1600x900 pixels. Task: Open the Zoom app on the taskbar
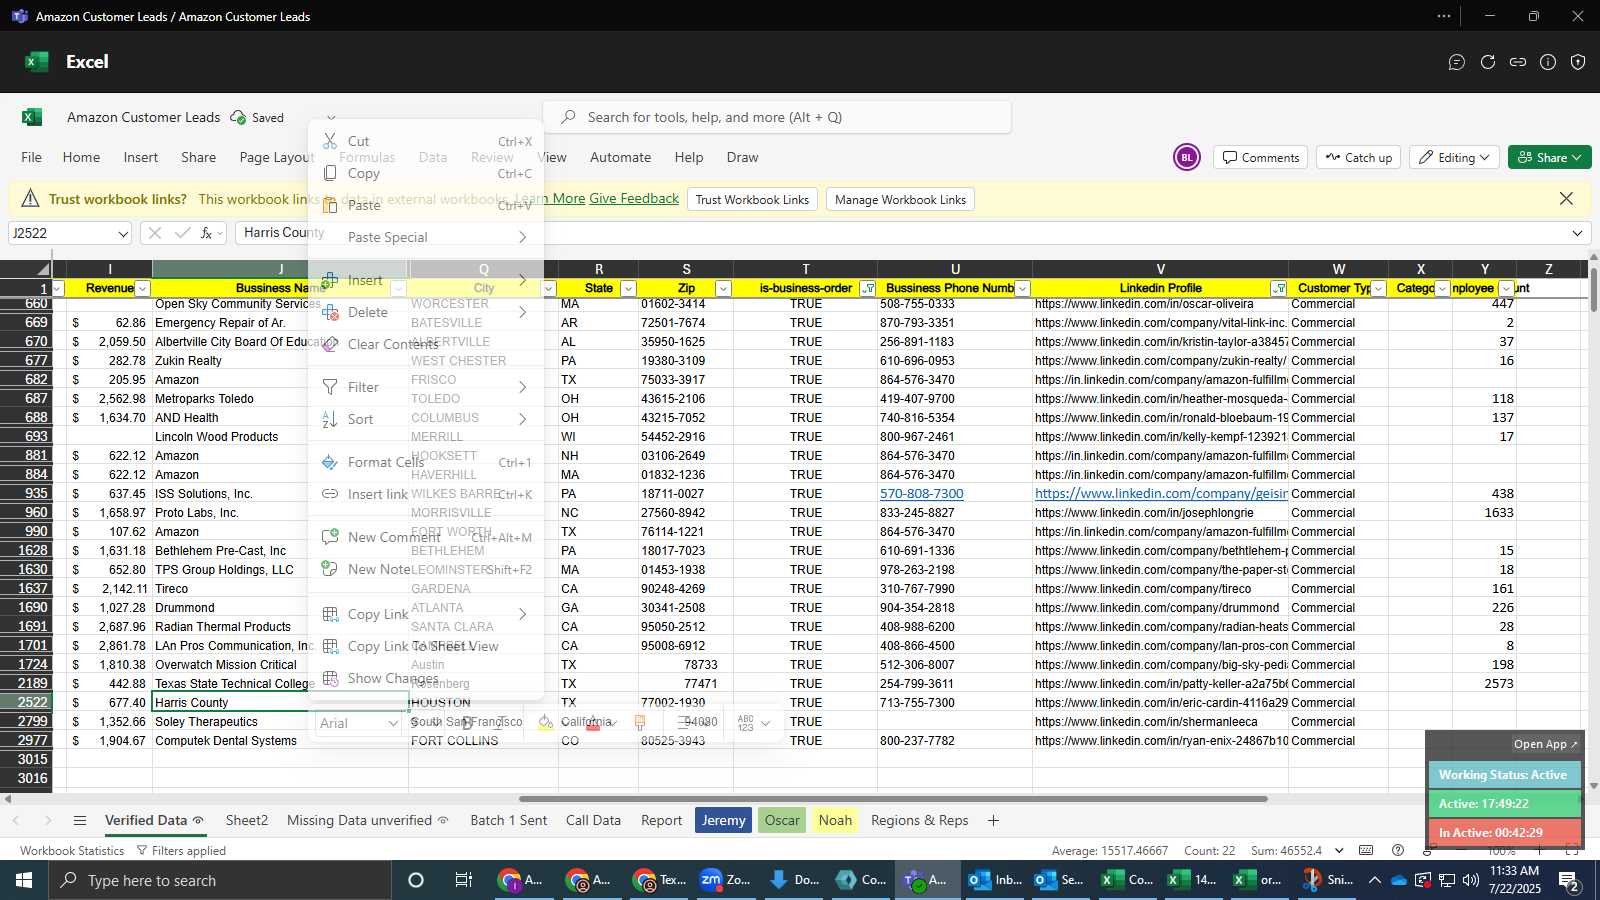(726, 880)
